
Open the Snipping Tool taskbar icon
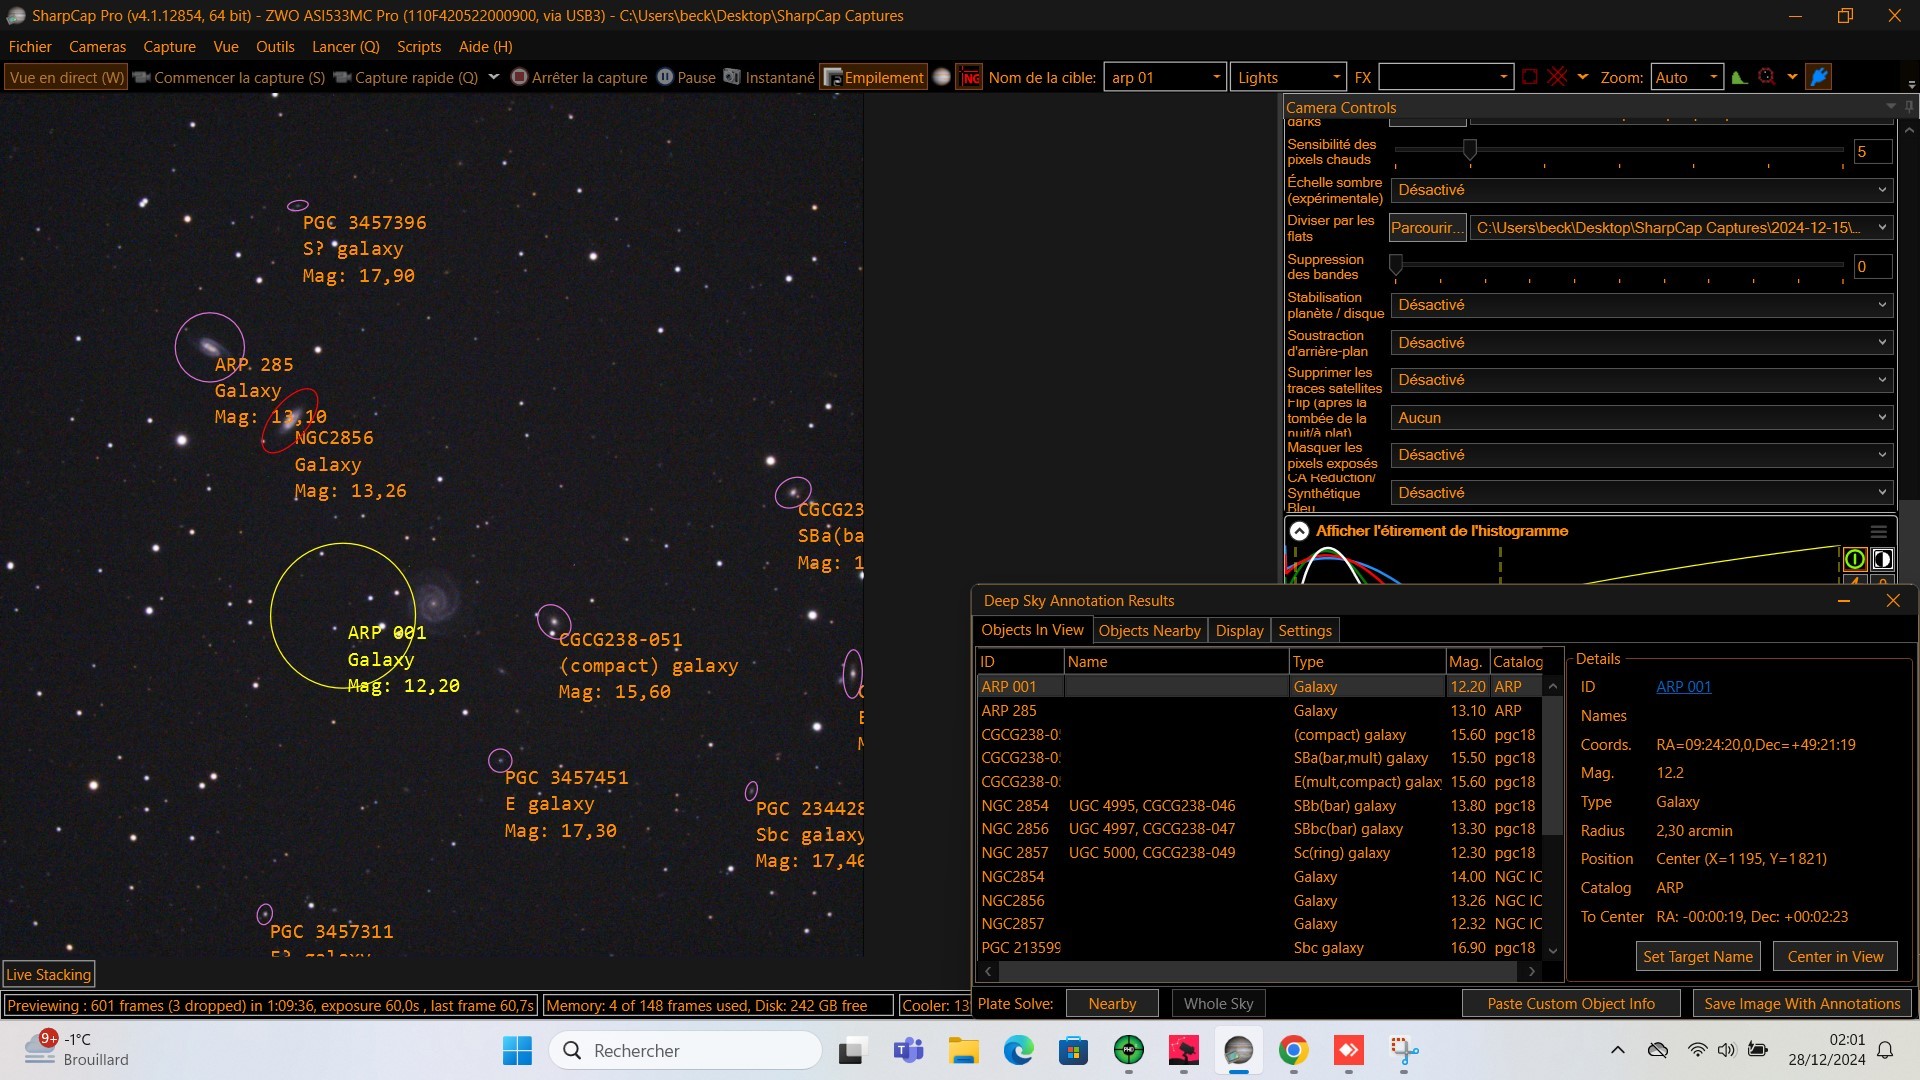pos(1403,1050)
